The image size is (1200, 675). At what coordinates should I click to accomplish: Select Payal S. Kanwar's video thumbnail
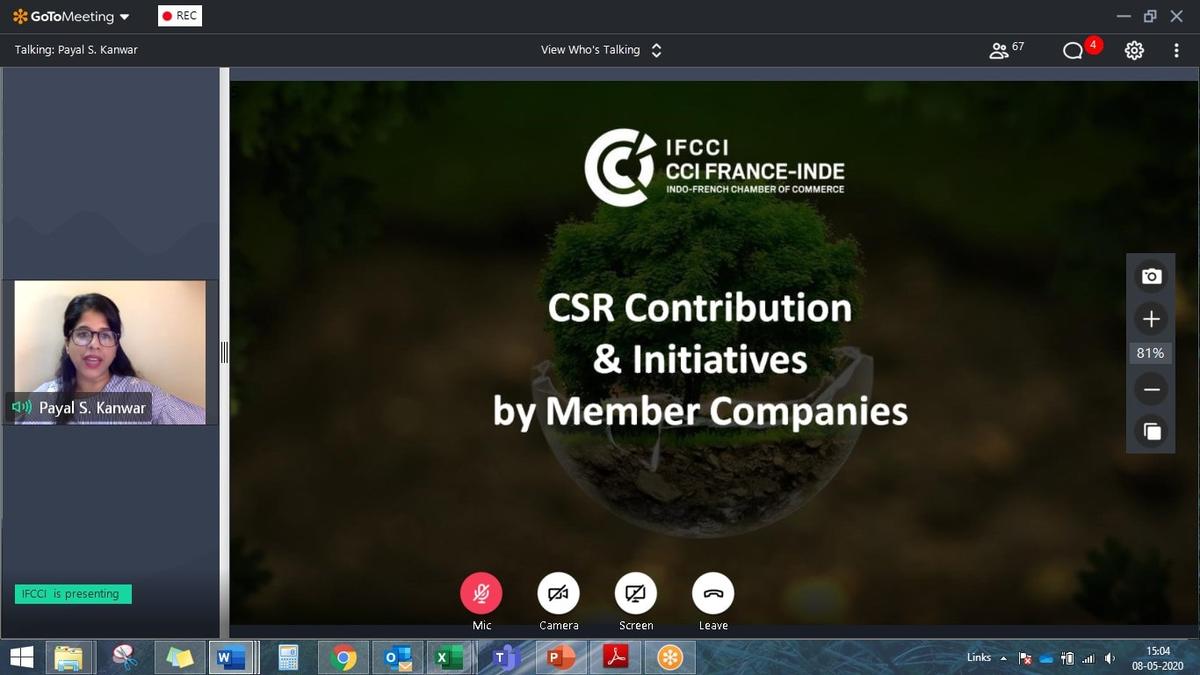(x=109, y=352)
